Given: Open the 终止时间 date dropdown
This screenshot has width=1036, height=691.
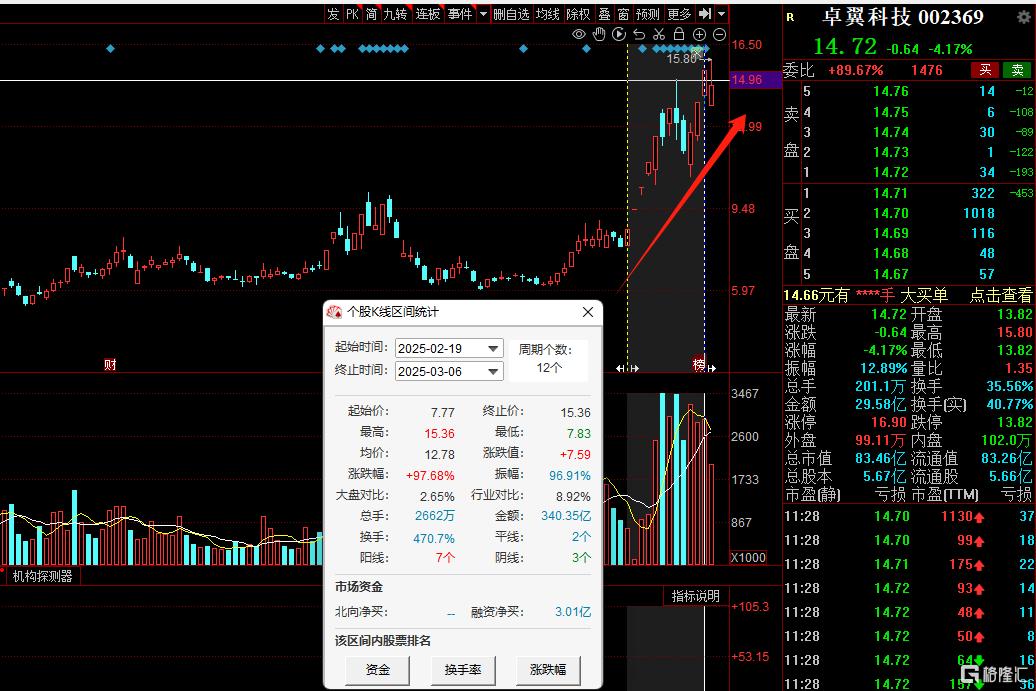Looking at the screenshot, I should point(493,371).
